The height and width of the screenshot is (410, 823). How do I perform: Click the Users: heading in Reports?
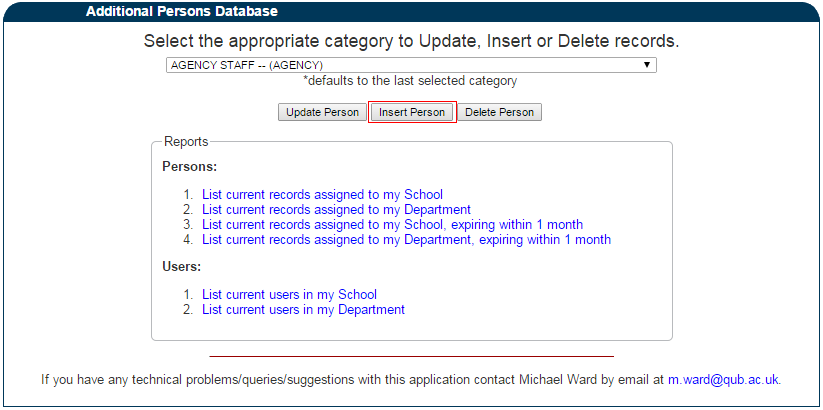point(182,267)
